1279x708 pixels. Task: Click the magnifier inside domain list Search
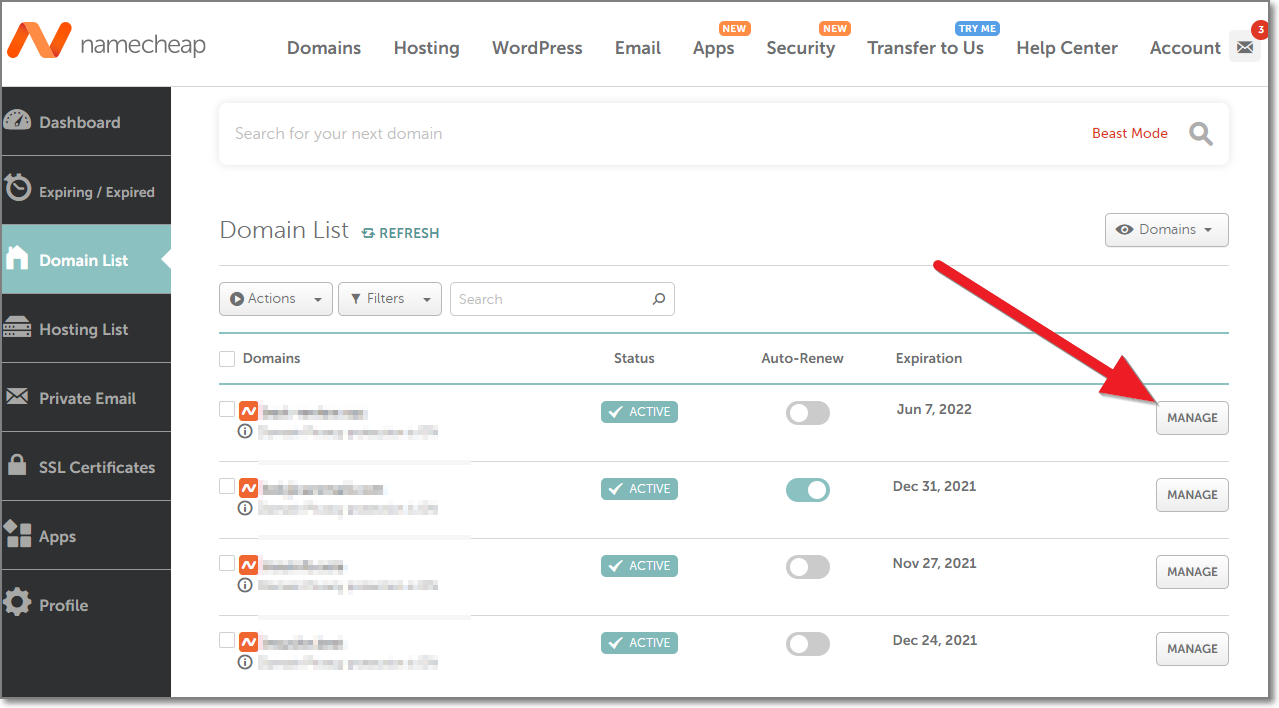tap(658, 299)
